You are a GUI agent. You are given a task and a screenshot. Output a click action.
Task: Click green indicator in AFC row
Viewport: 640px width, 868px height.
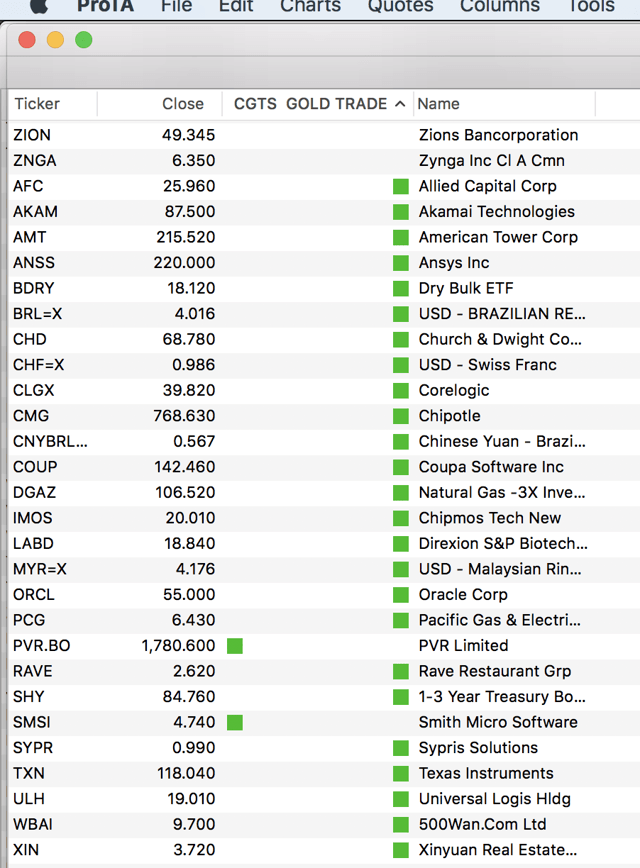pyautogui.click(x=401, y=187)
